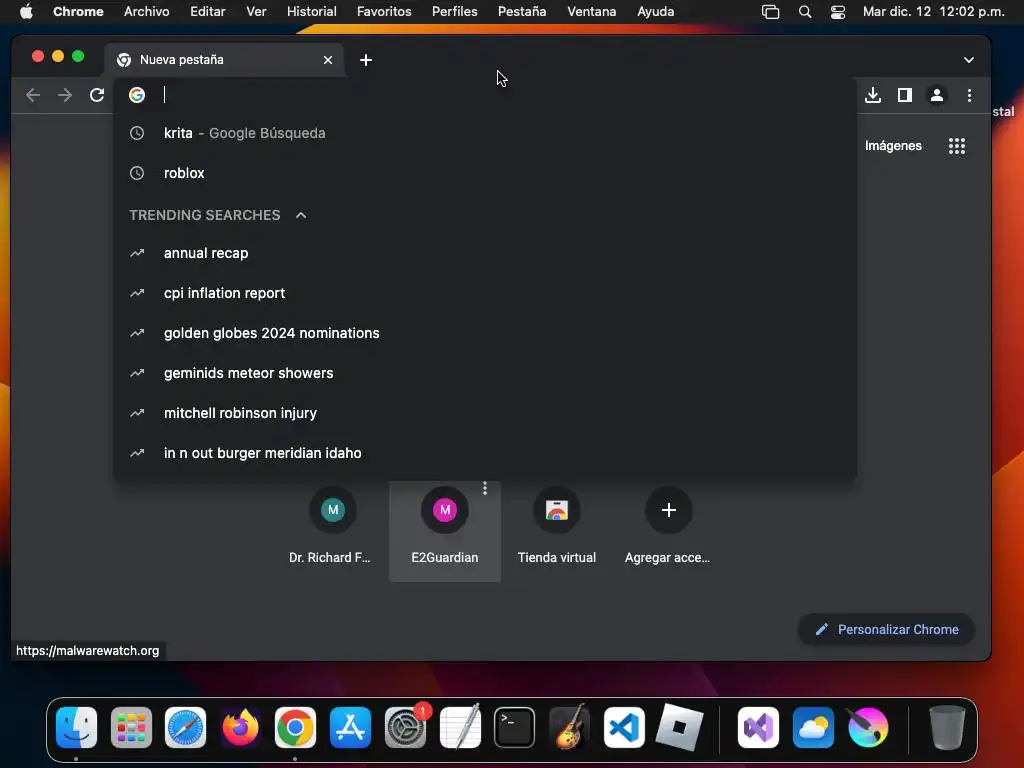Open the Tienda virtual shortcut
This screenshot has height=768, width=1024.
(556, 530)
